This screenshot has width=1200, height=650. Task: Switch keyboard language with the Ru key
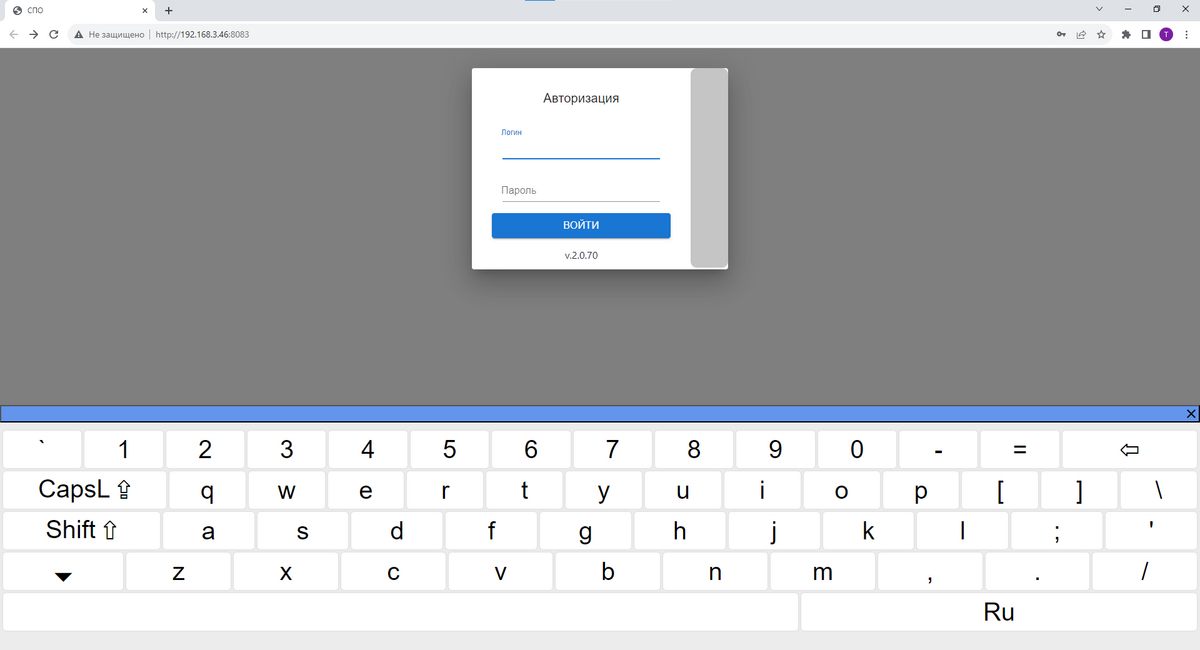(x=998, y=612)
